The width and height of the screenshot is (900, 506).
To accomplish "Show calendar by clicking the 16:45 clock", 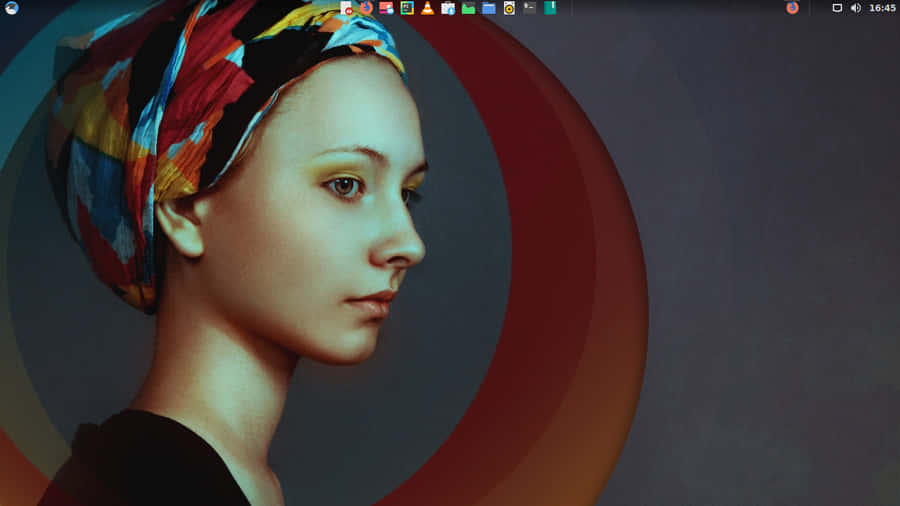I will click(882, 8).
